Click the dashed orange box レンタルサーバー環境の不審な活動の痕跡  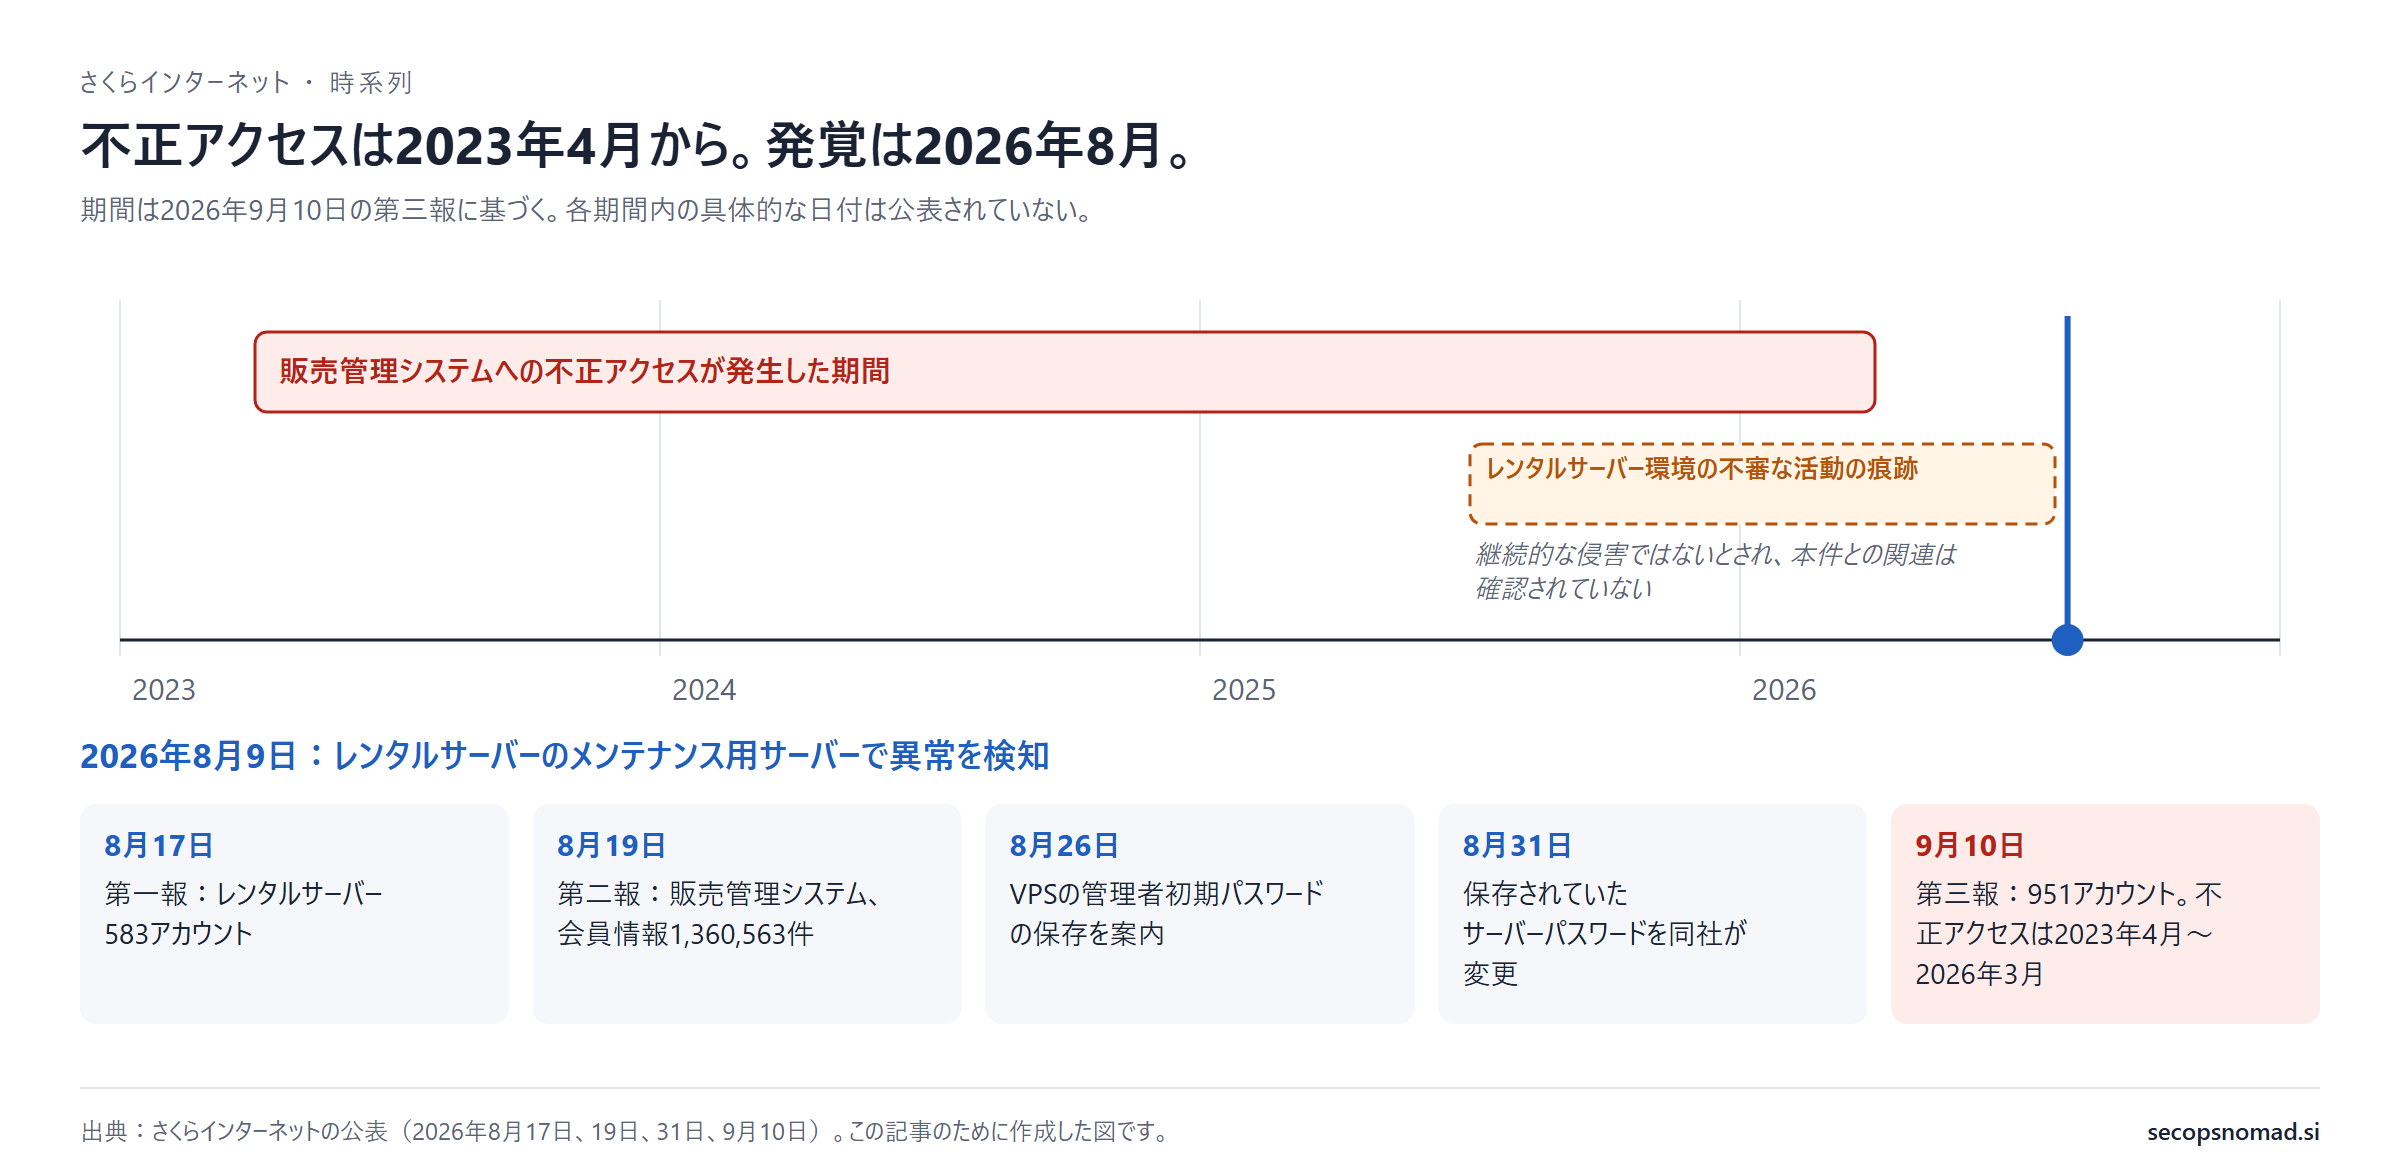[x=1762, y=484]
